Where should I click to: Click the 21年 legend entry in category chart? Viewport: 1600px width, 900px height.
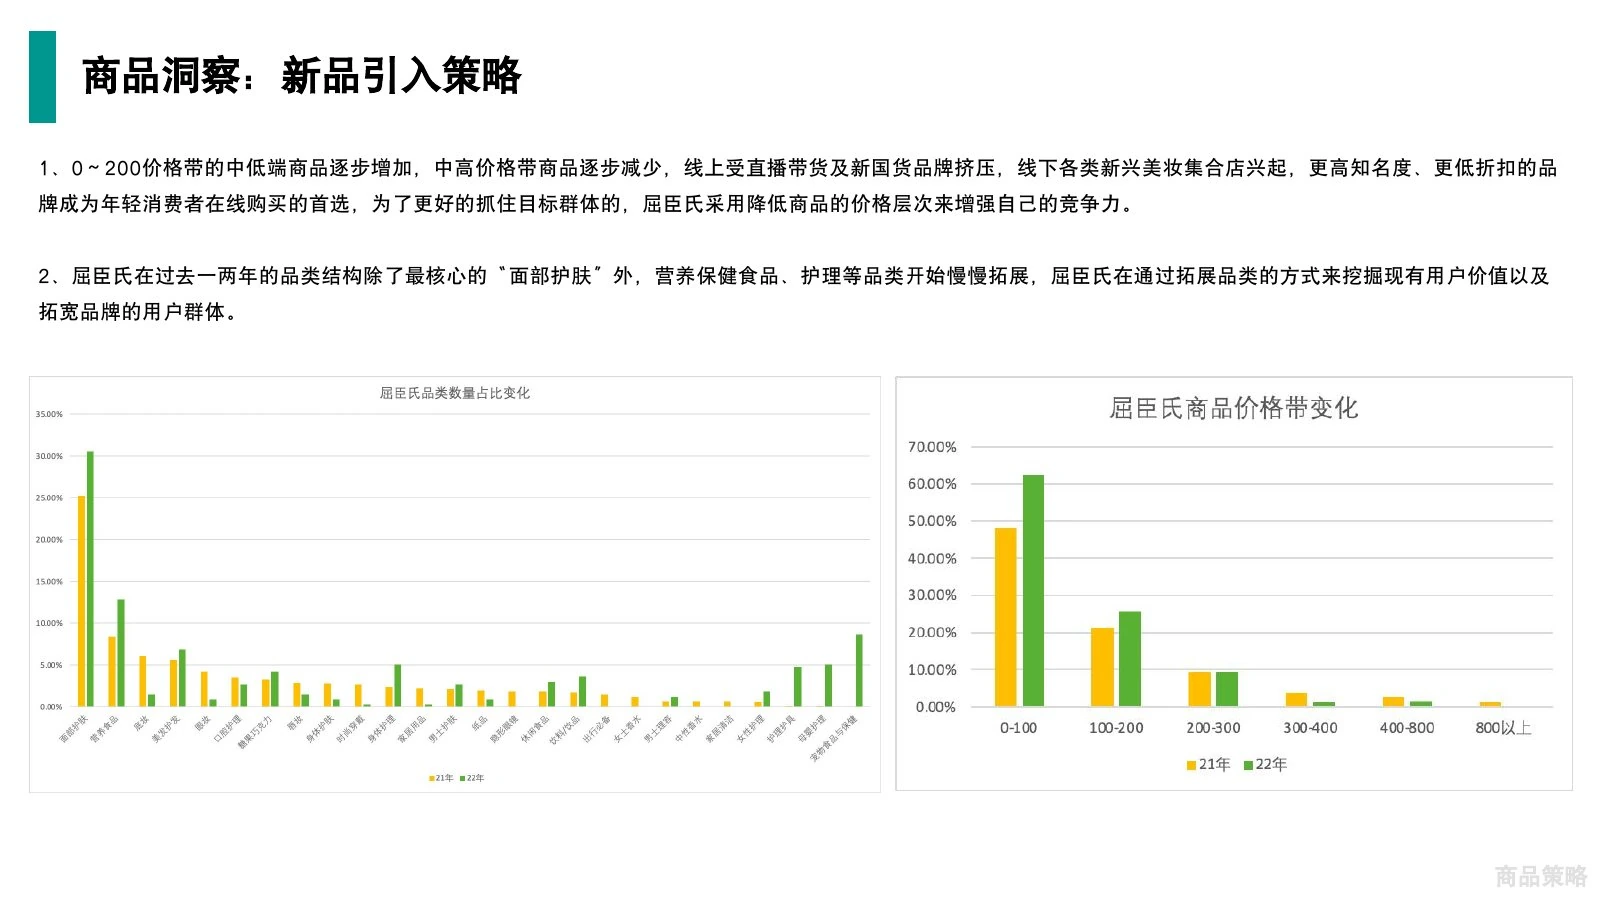tap(441, 778)
